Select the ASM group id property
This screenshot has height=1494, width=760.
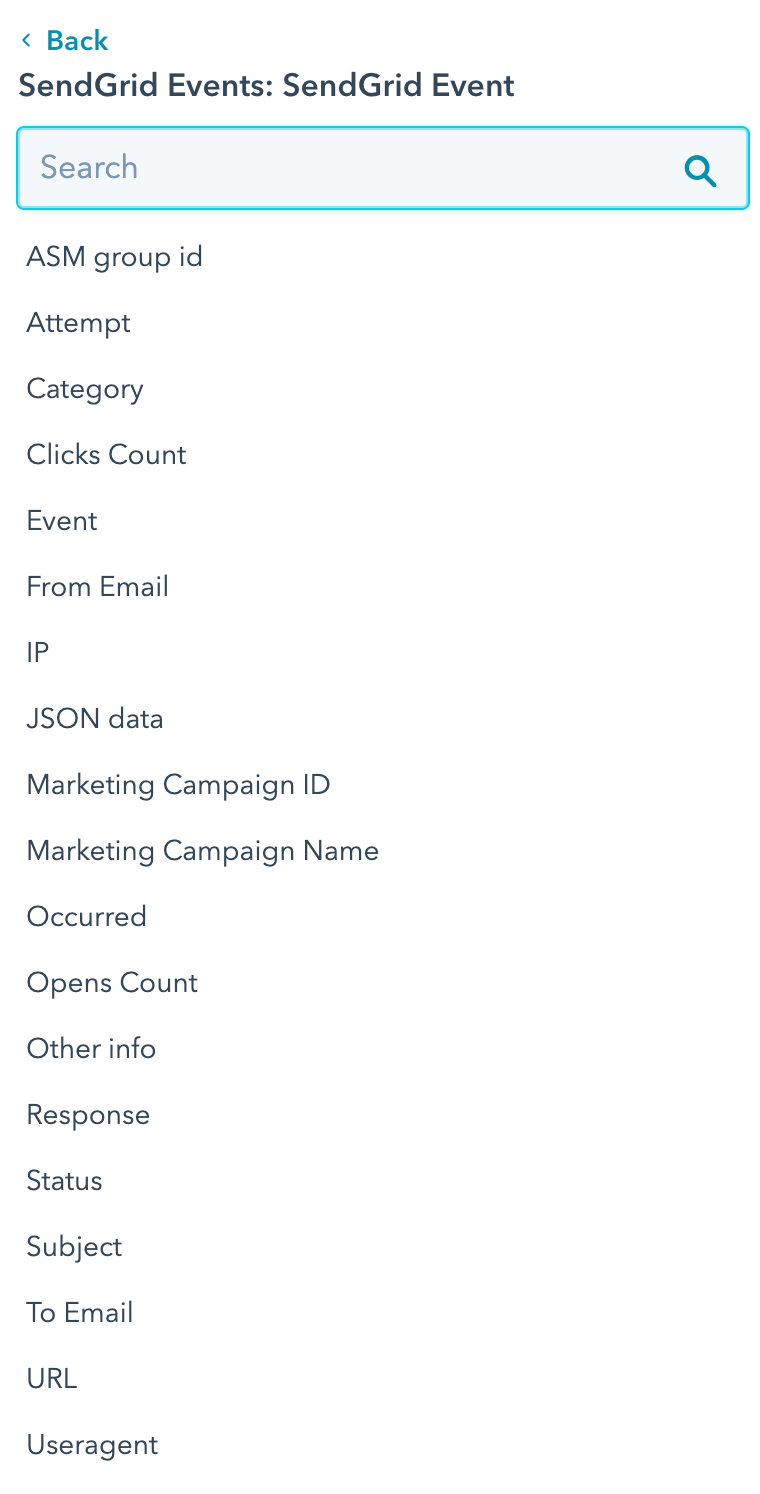pos(114,257)
